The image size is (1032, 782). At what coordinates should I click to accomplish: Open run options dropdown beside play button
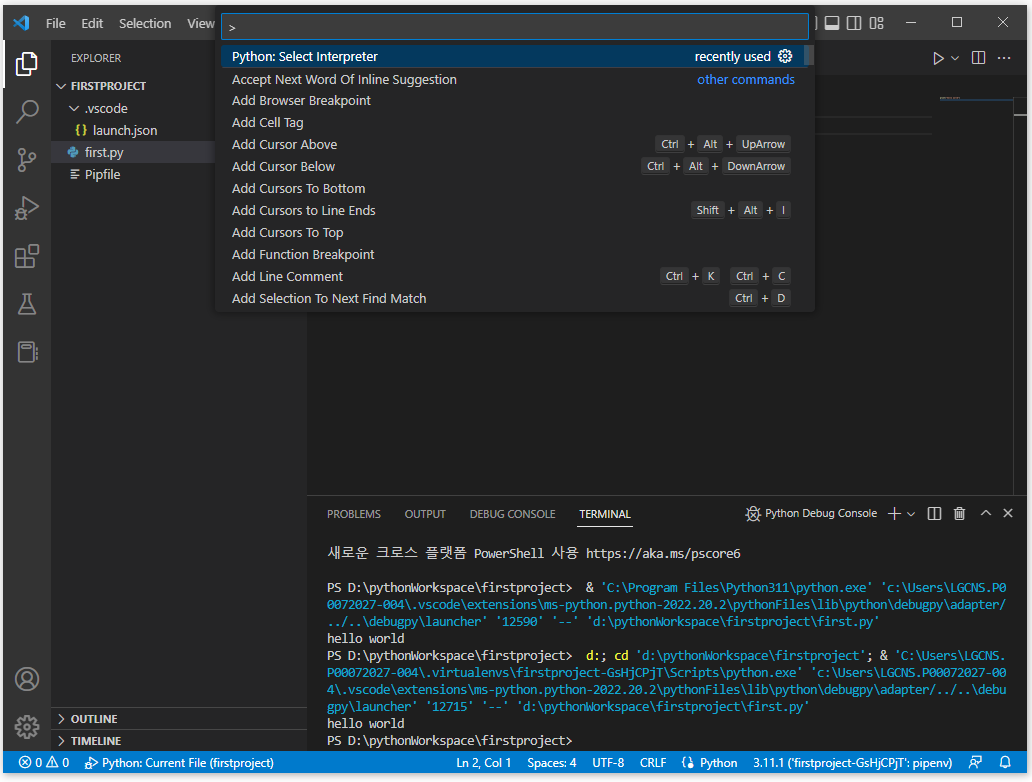tap(955, 58)
